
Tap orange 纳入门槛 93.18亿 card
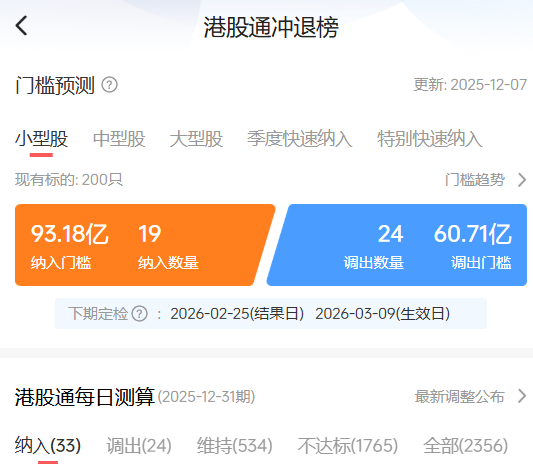pos(145,245)
